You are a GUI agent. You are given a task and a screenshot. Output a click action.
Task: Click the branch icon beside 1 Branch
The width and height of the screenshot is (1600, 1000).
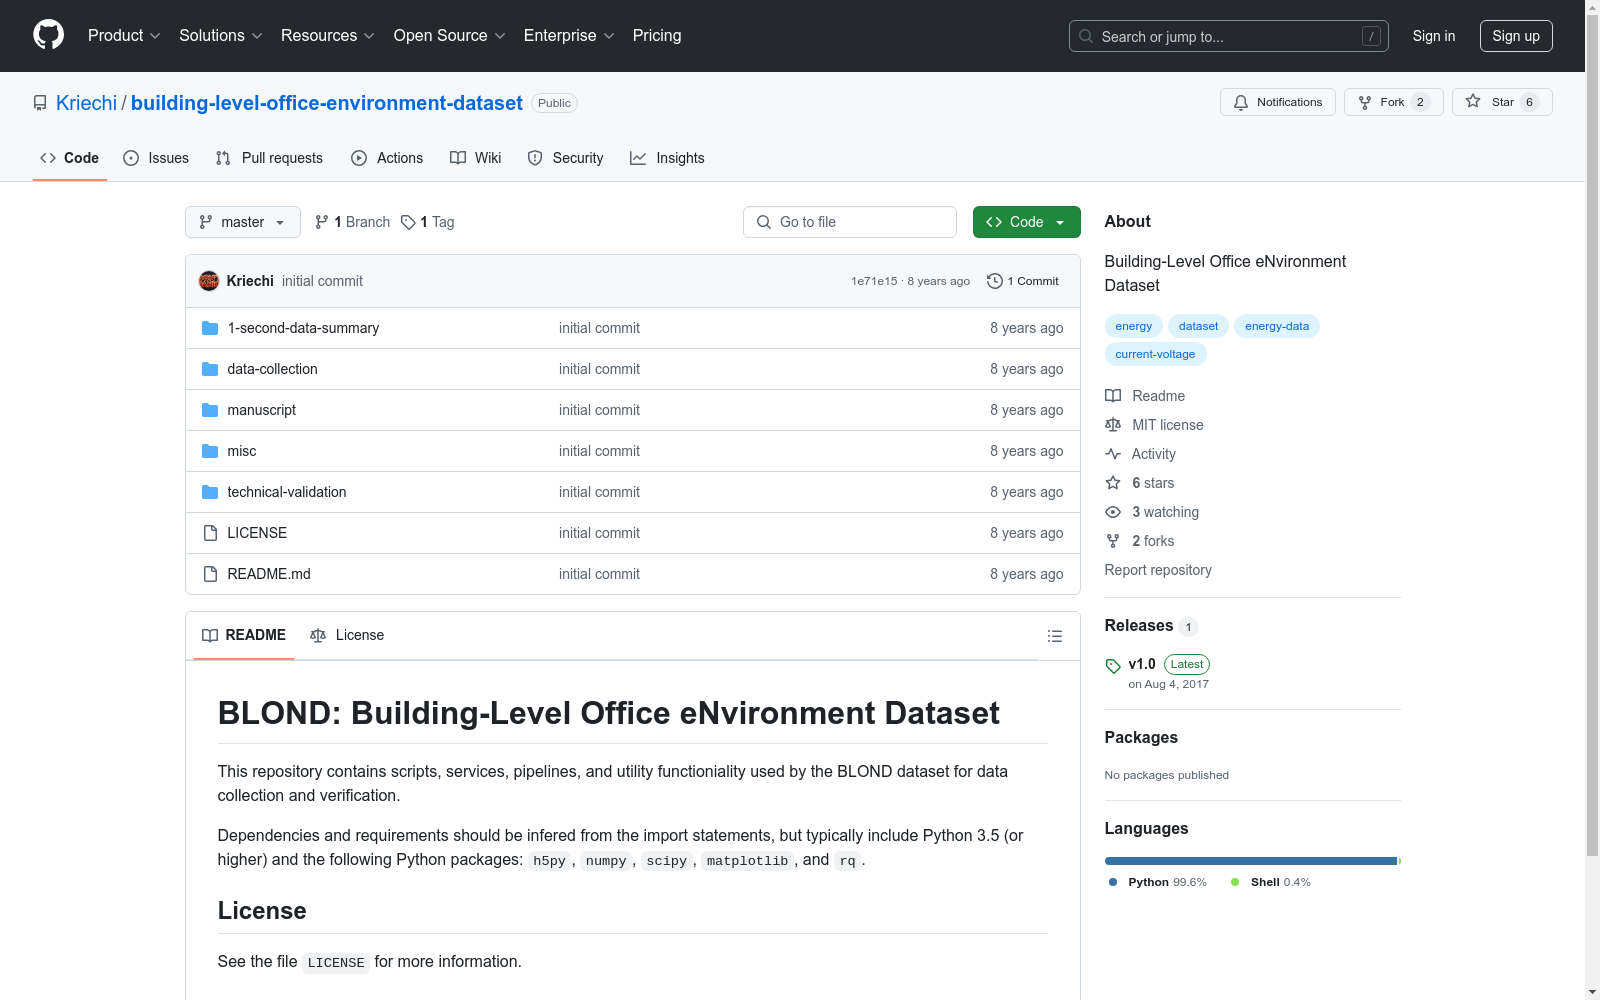[x=322, y=222]
